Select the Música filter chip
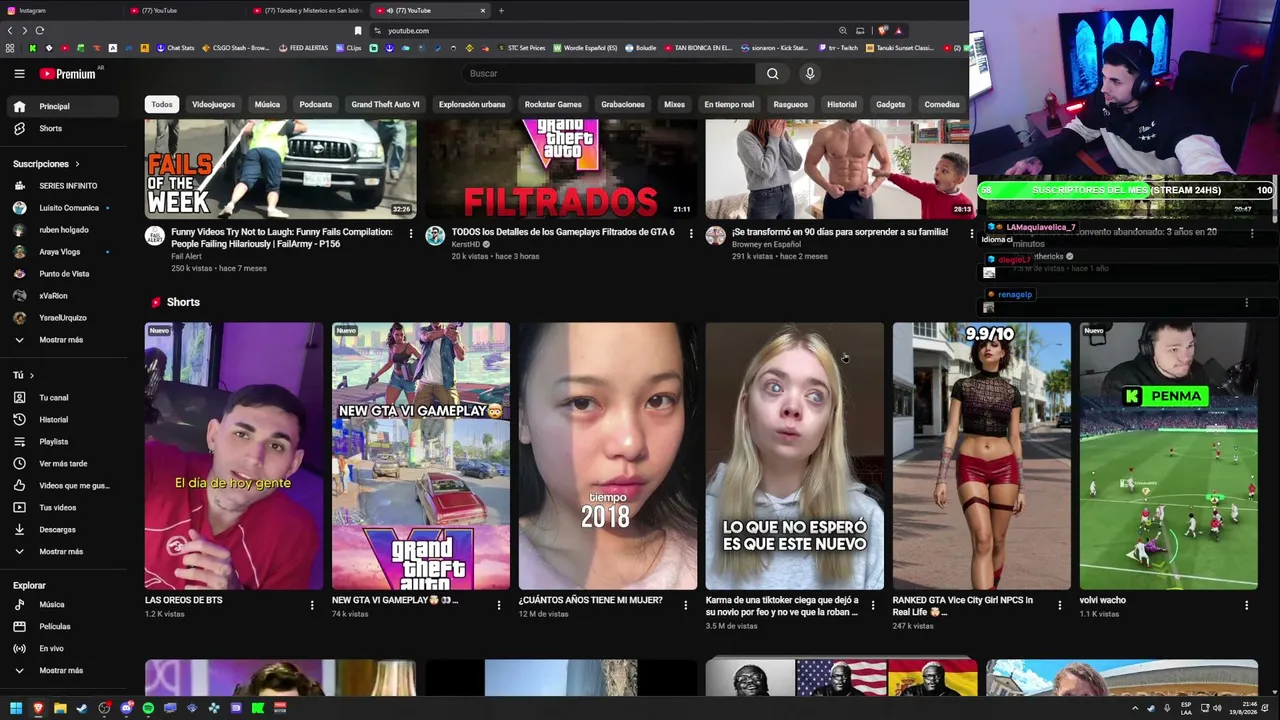The height and width of the screenshot is (720, 1280). point(267,104)
